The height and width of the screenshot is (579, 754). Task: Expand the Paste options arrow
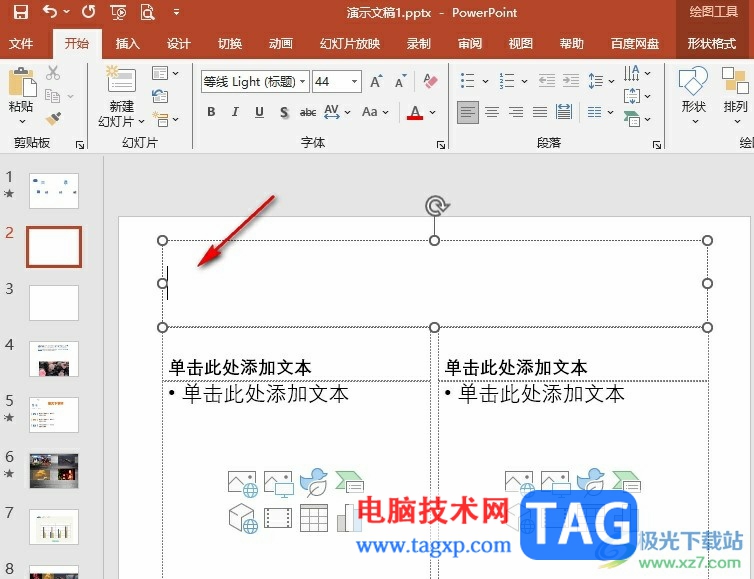coord(22,122)
